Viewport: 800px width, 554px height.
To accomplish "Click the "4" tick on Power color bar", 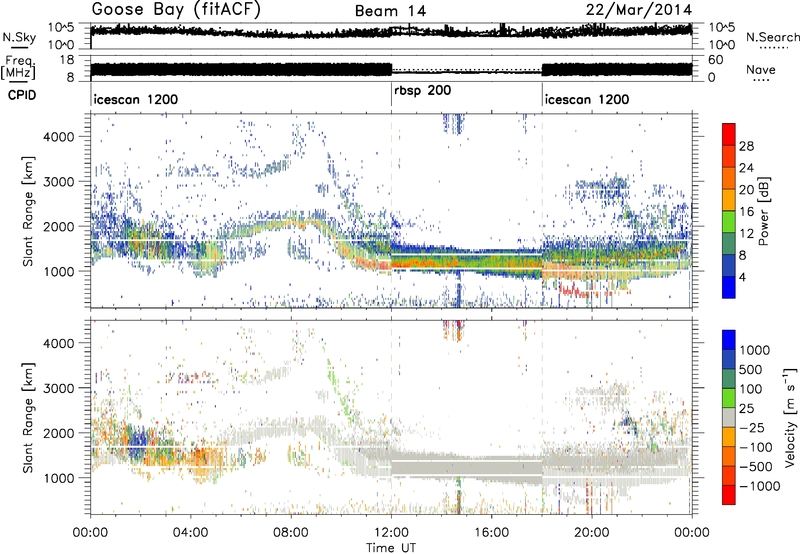I will (x=743, y=277).
